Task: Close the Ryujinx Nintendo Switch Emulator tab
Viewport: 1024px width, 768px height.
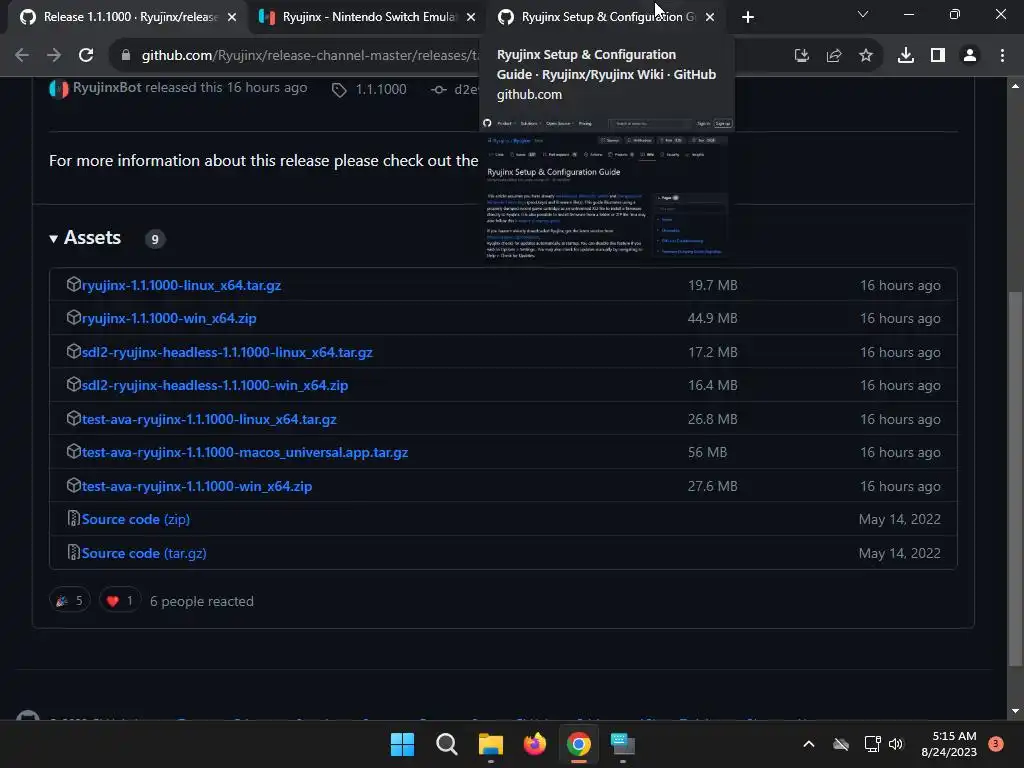Action: tap(471, 17)
